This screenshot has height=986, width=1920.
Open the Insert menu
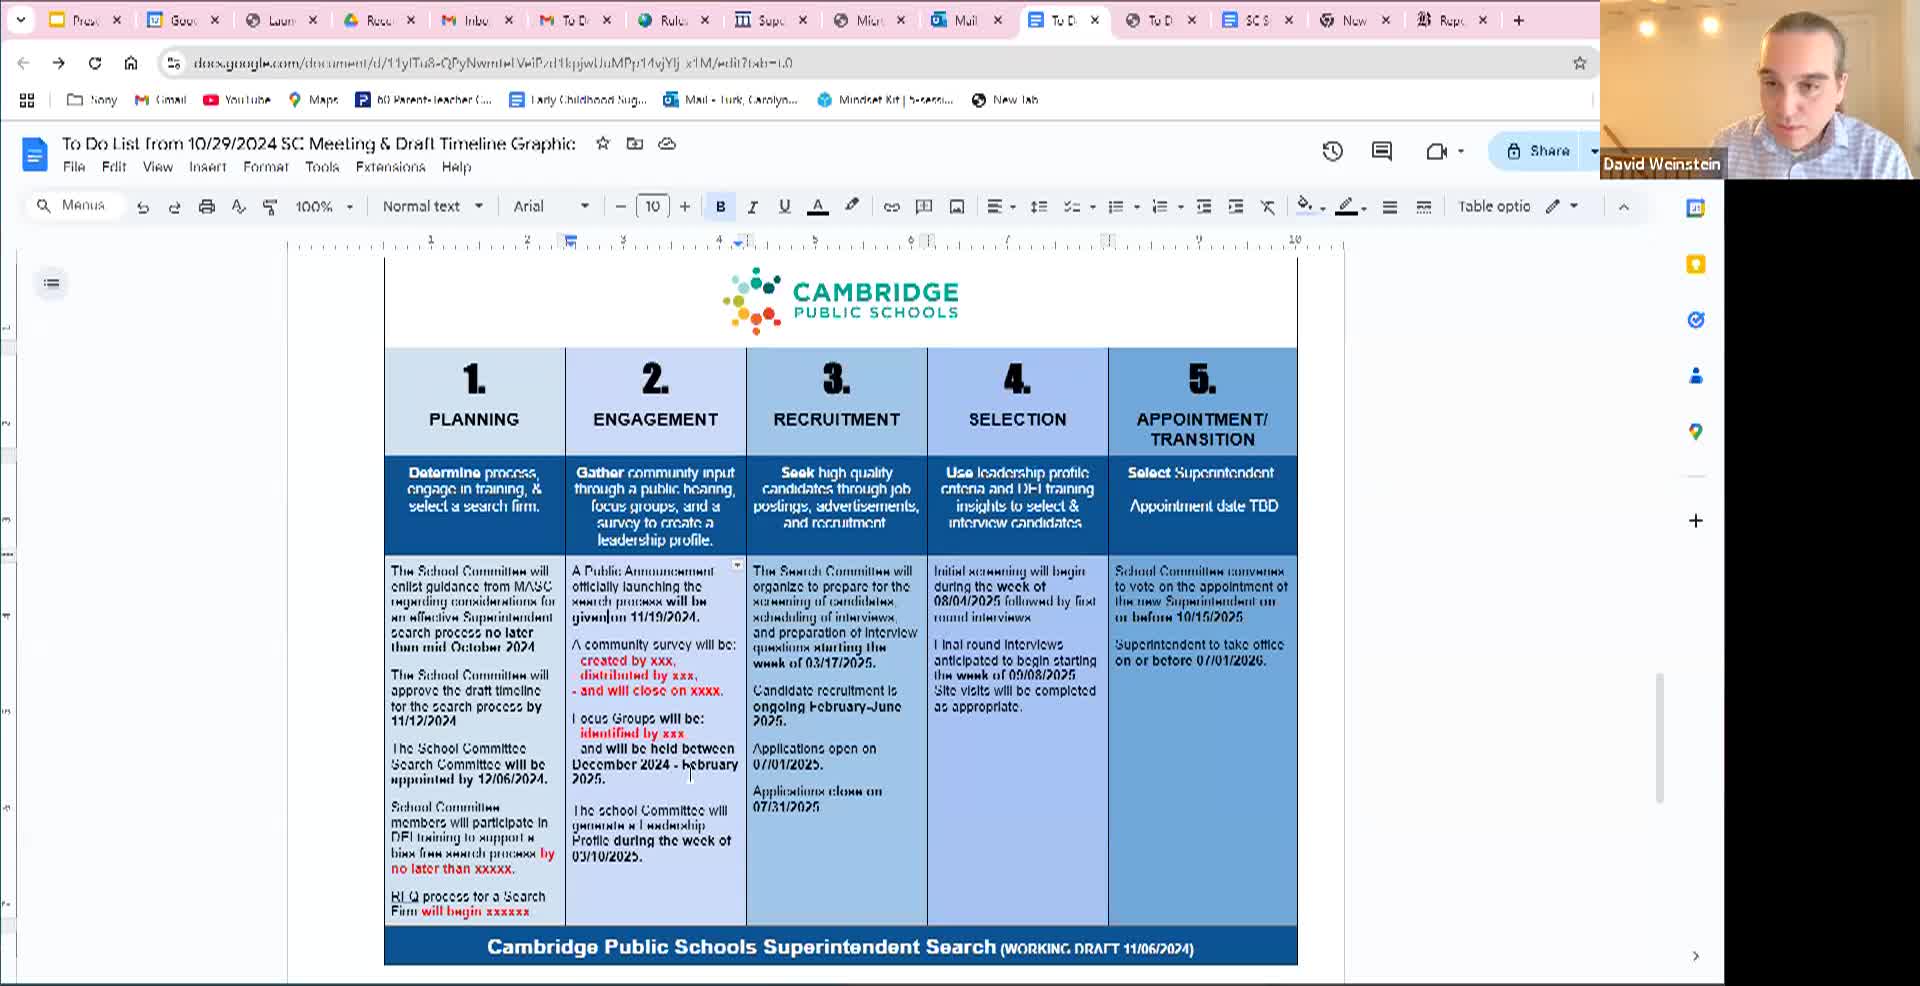coord(208,167)
